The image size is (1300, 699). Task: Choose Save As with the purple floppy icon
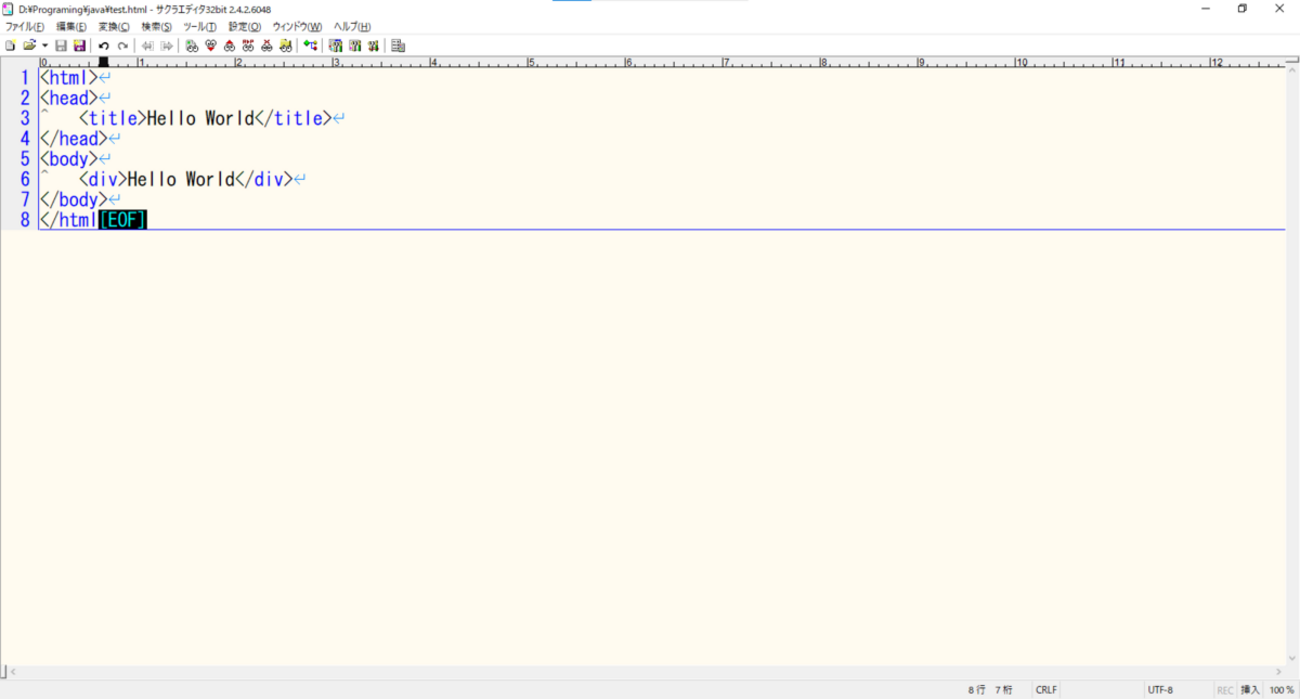point(79,46)
